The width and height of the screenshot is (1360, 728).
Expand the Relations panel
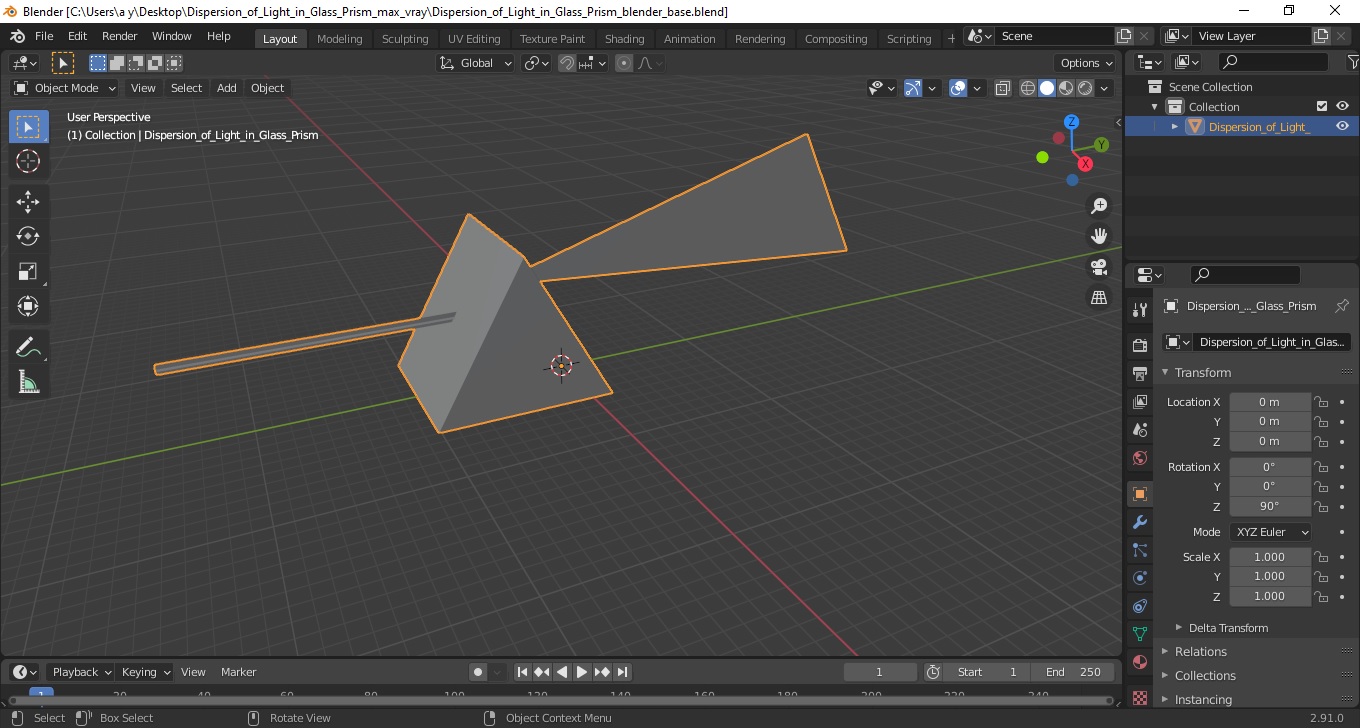click(x=1200, y=652)
